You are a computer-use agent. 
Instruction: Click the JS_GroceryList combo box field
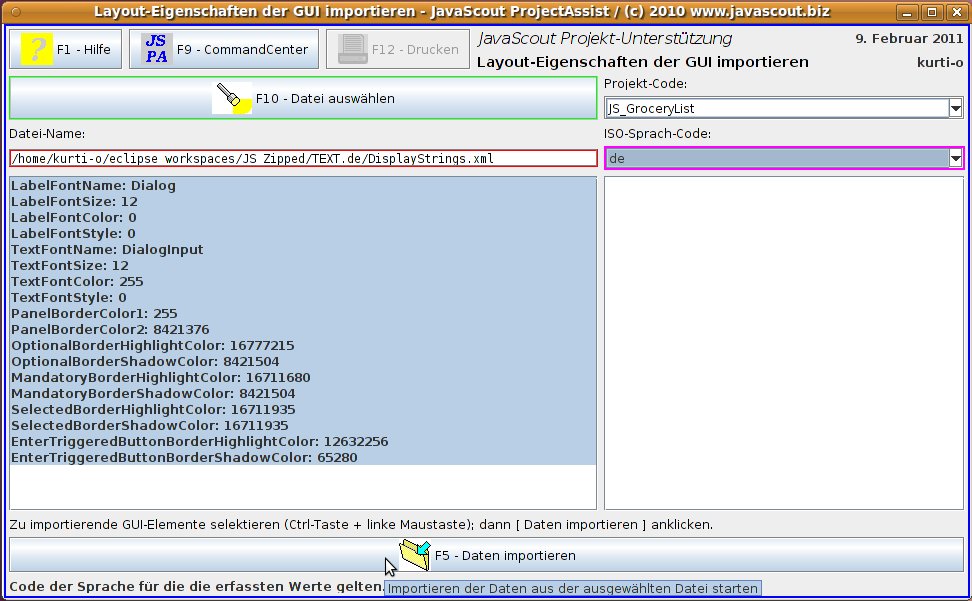click(x=775, y=108)
